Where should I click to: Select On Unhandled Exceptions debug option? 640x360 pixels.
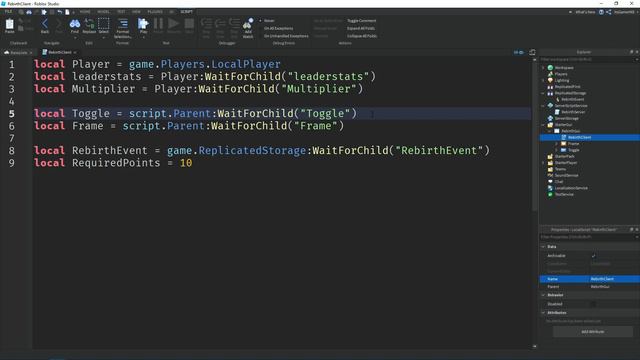coord(286,36)
